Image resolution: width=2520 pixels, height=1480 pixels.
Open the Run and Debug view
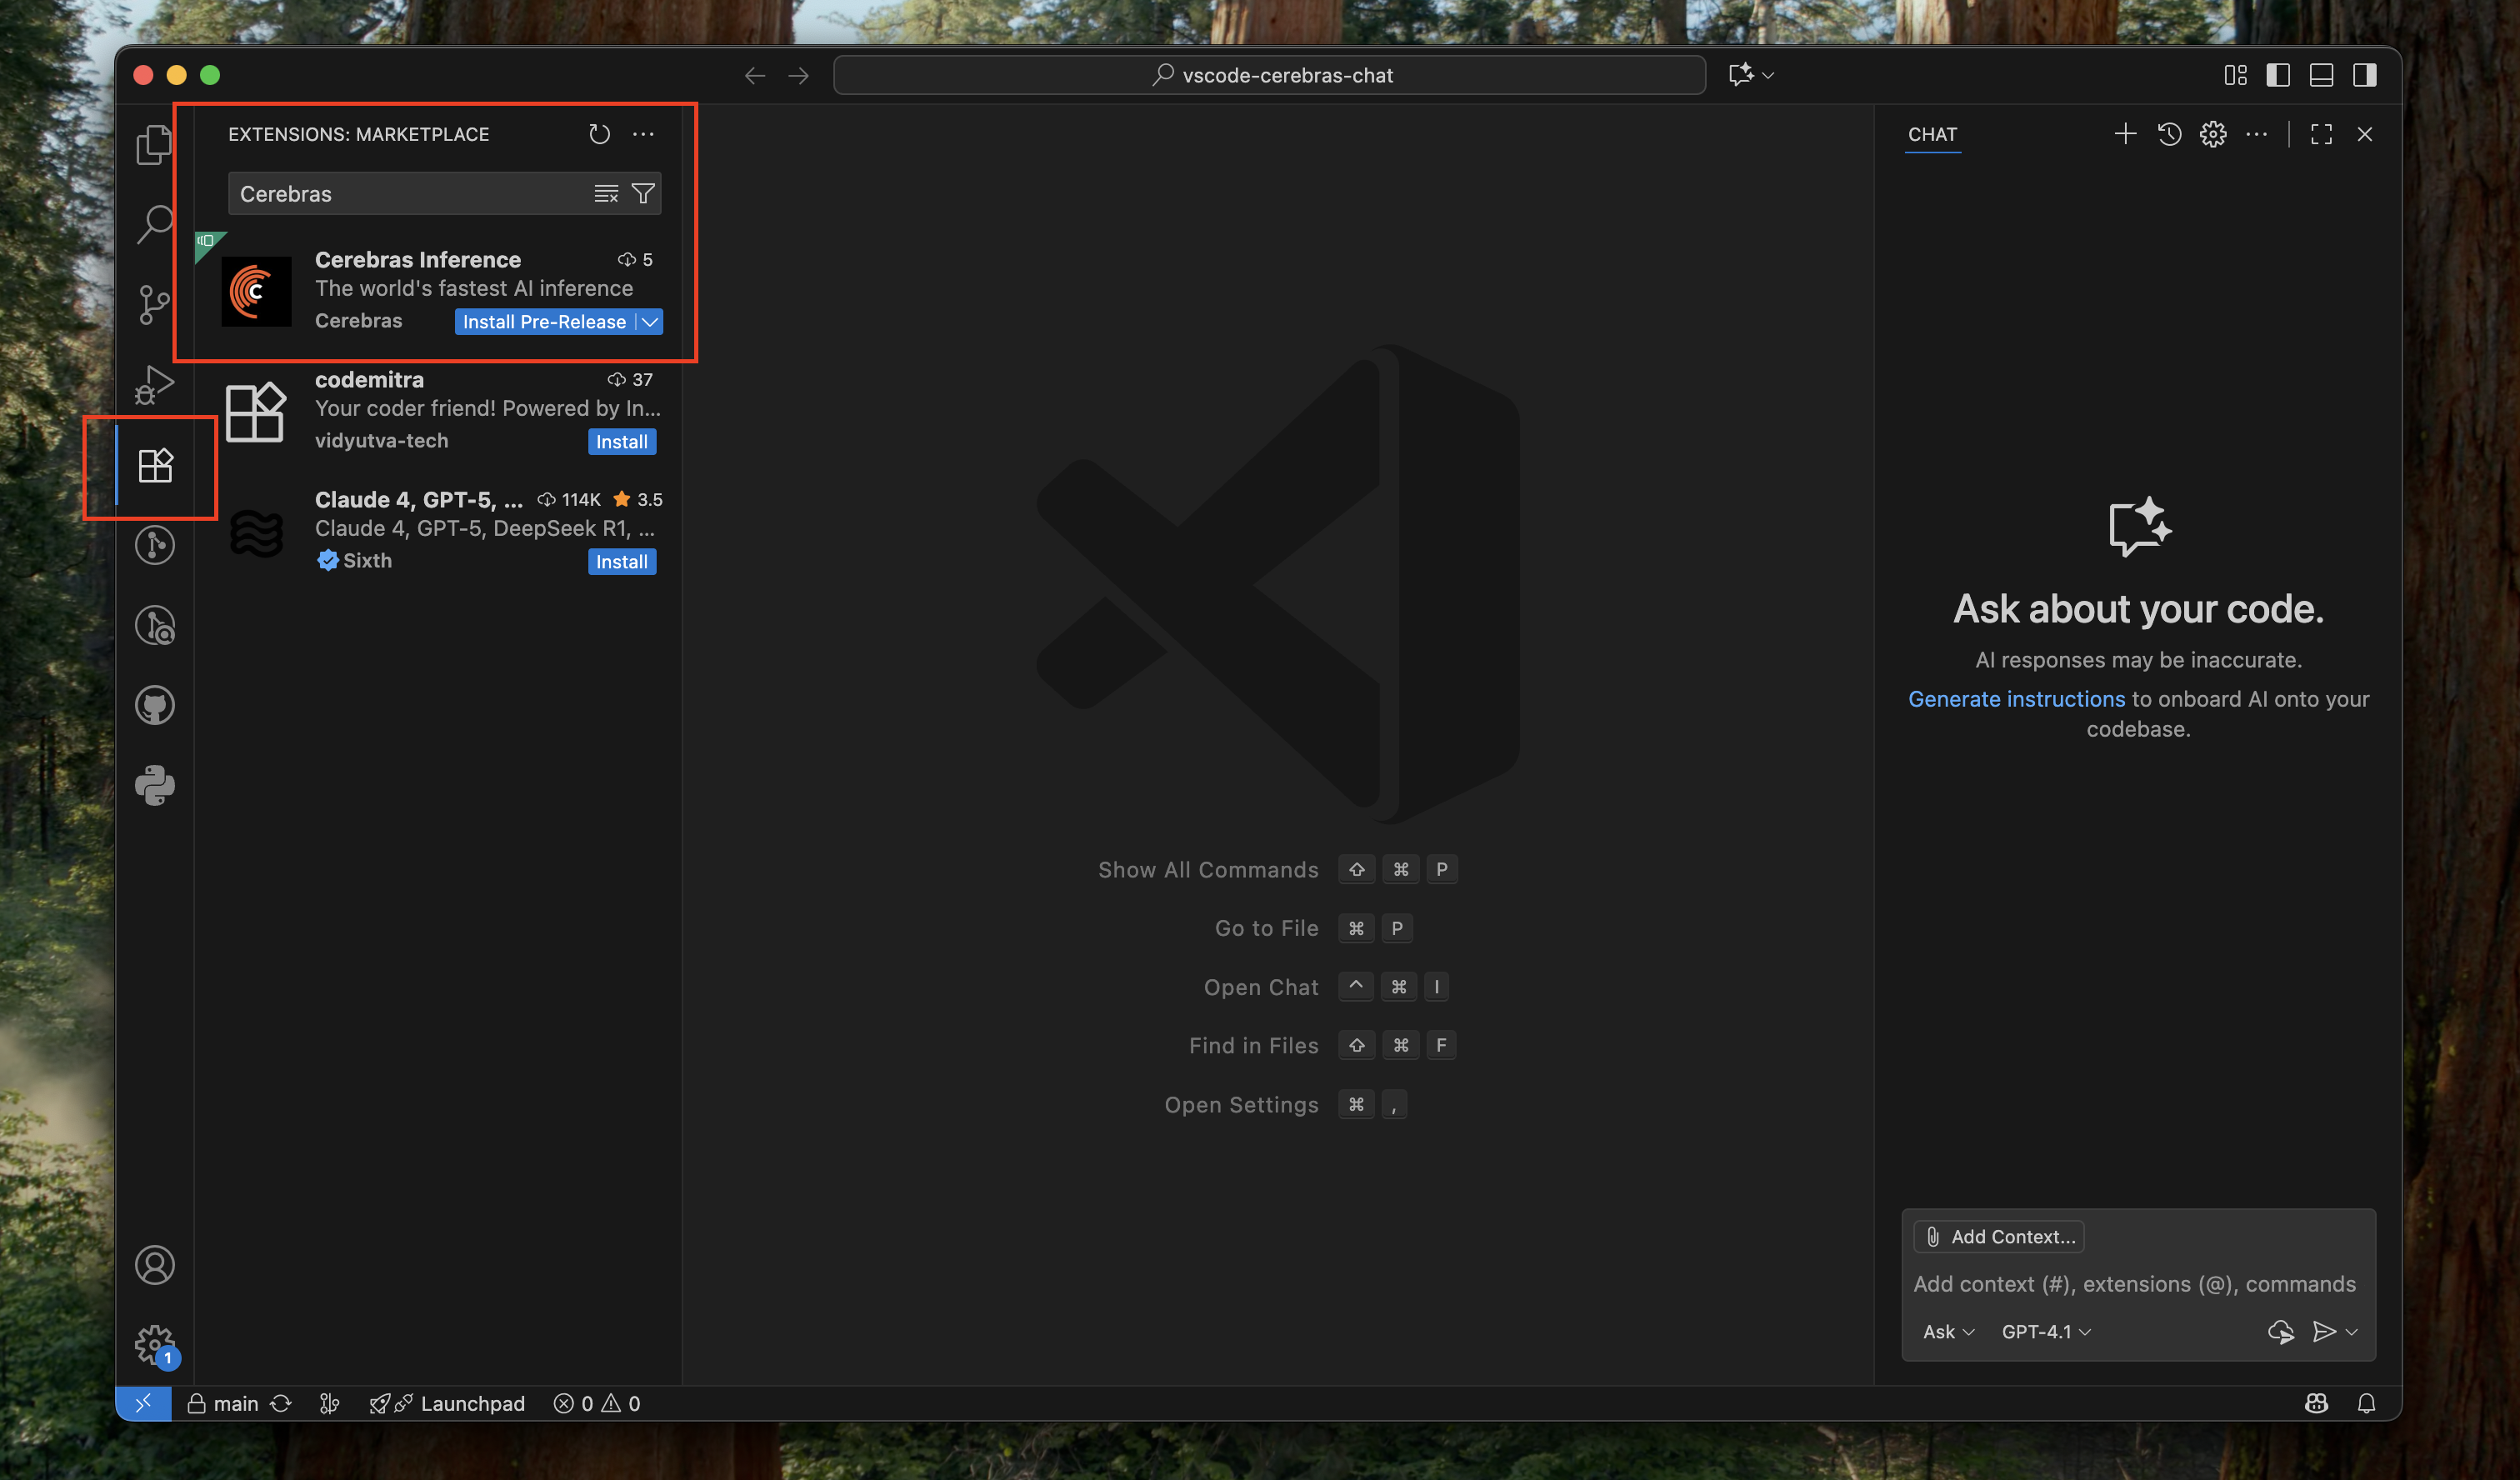[x=154, y=384]
